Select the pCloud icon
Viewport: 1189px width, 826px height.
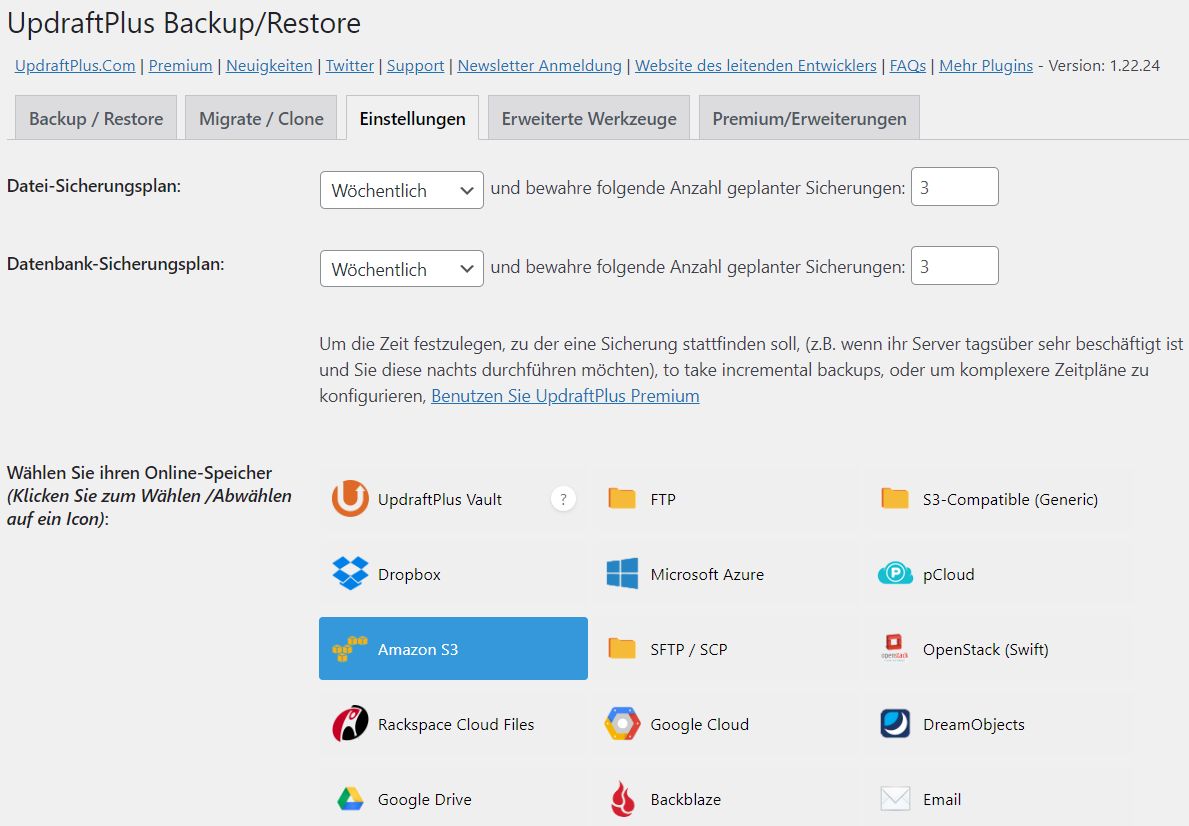pos(895,573)
